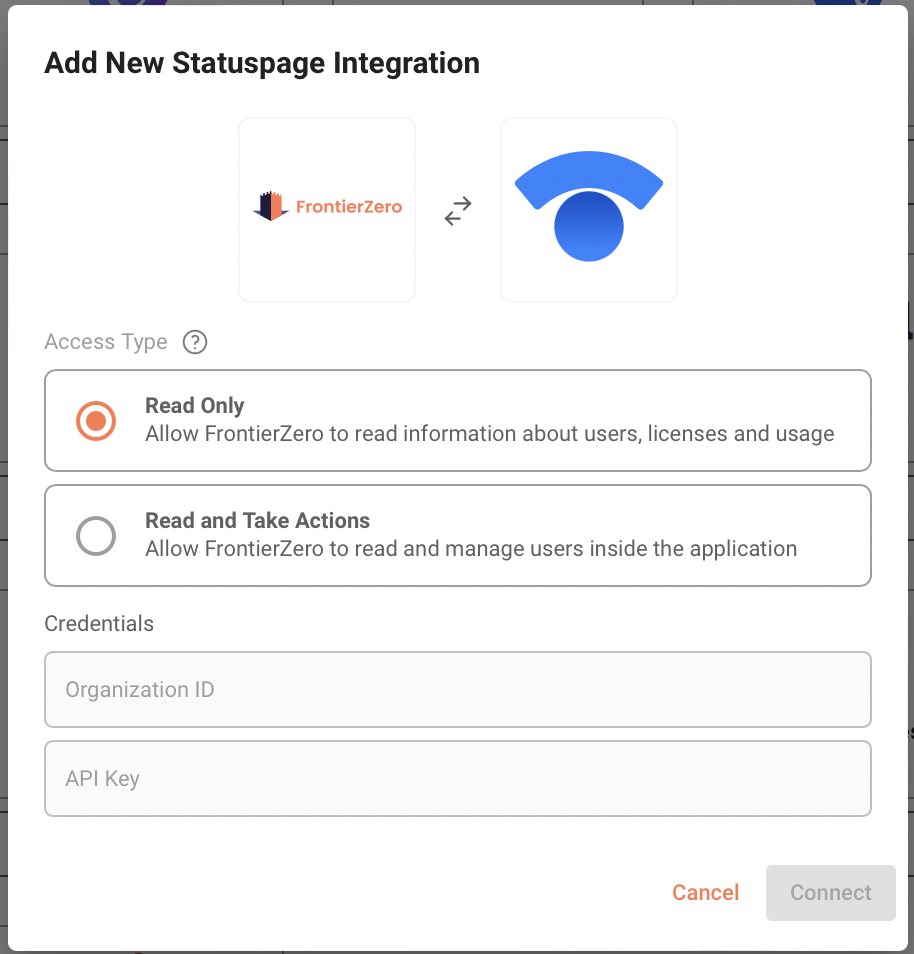This screenshot has width=914, height=954.
Task: Click the Statuspage logo's blue circle
Action: (589, 226)
